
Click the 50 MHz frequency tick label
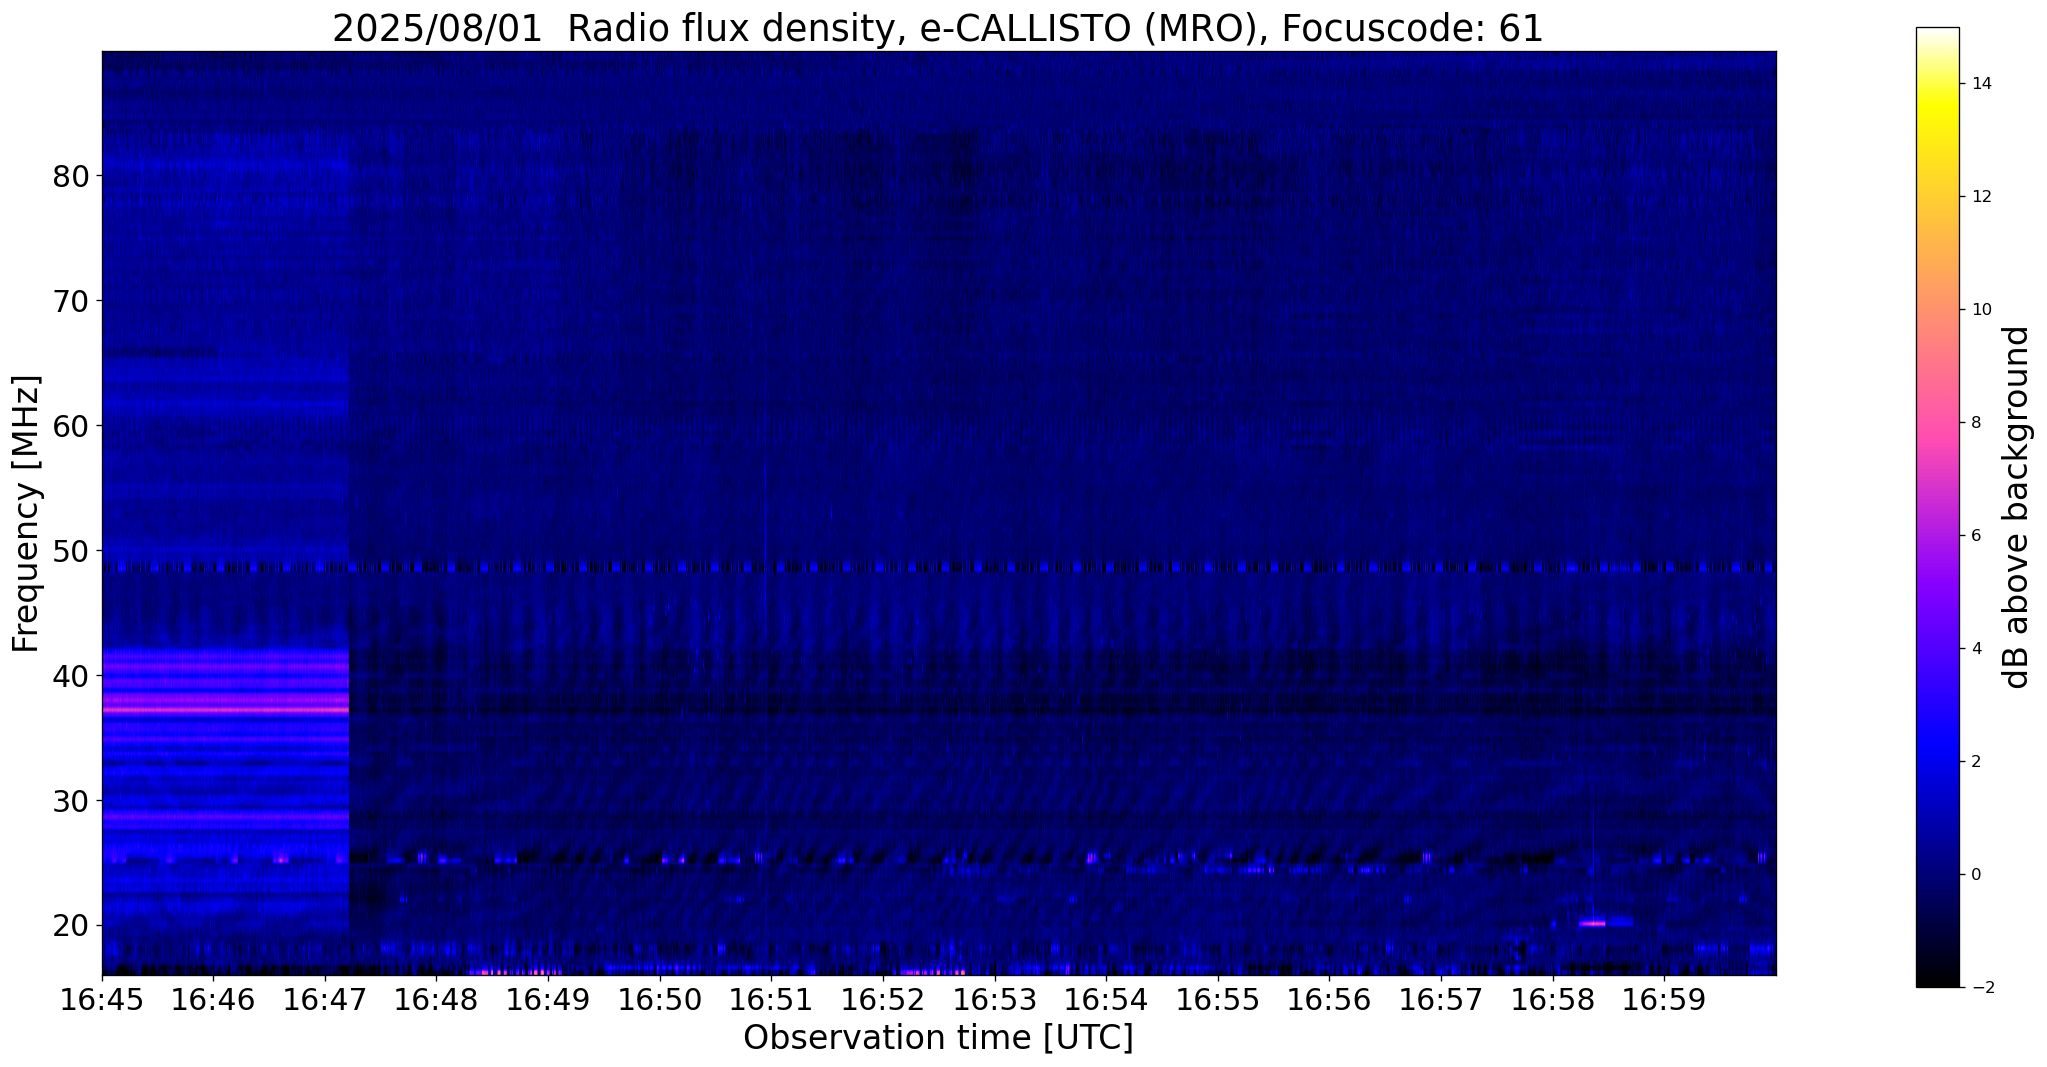71,551
